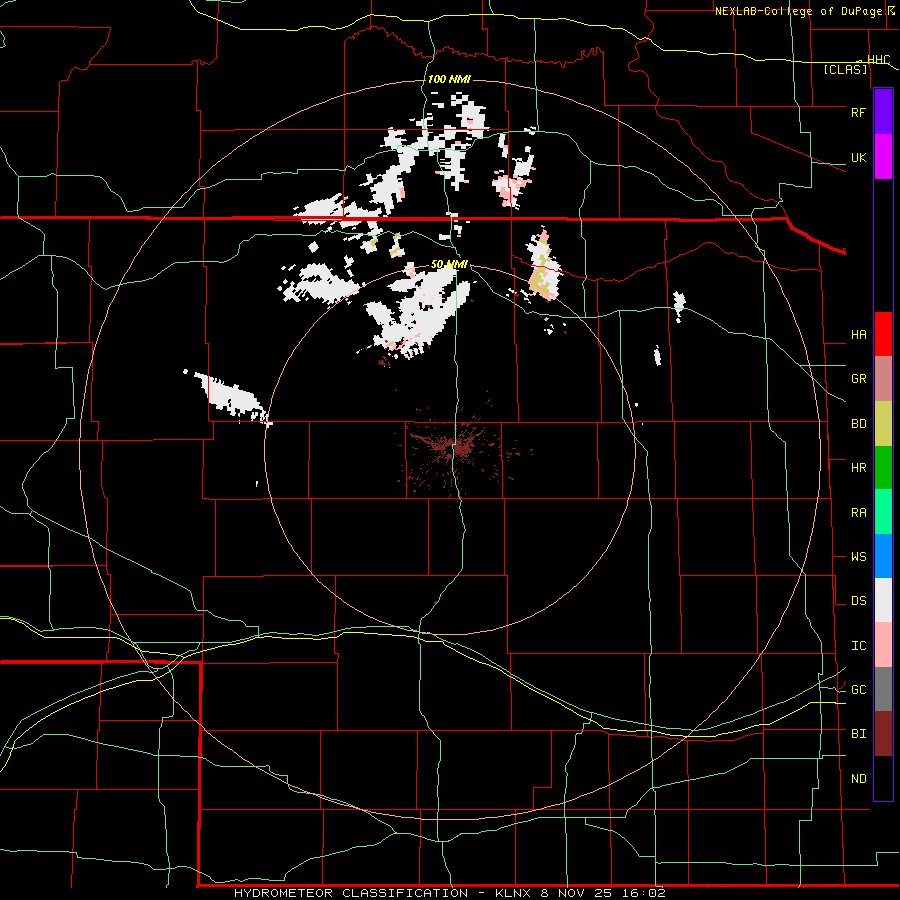Click the ND black legend block

tap(883, 778)
